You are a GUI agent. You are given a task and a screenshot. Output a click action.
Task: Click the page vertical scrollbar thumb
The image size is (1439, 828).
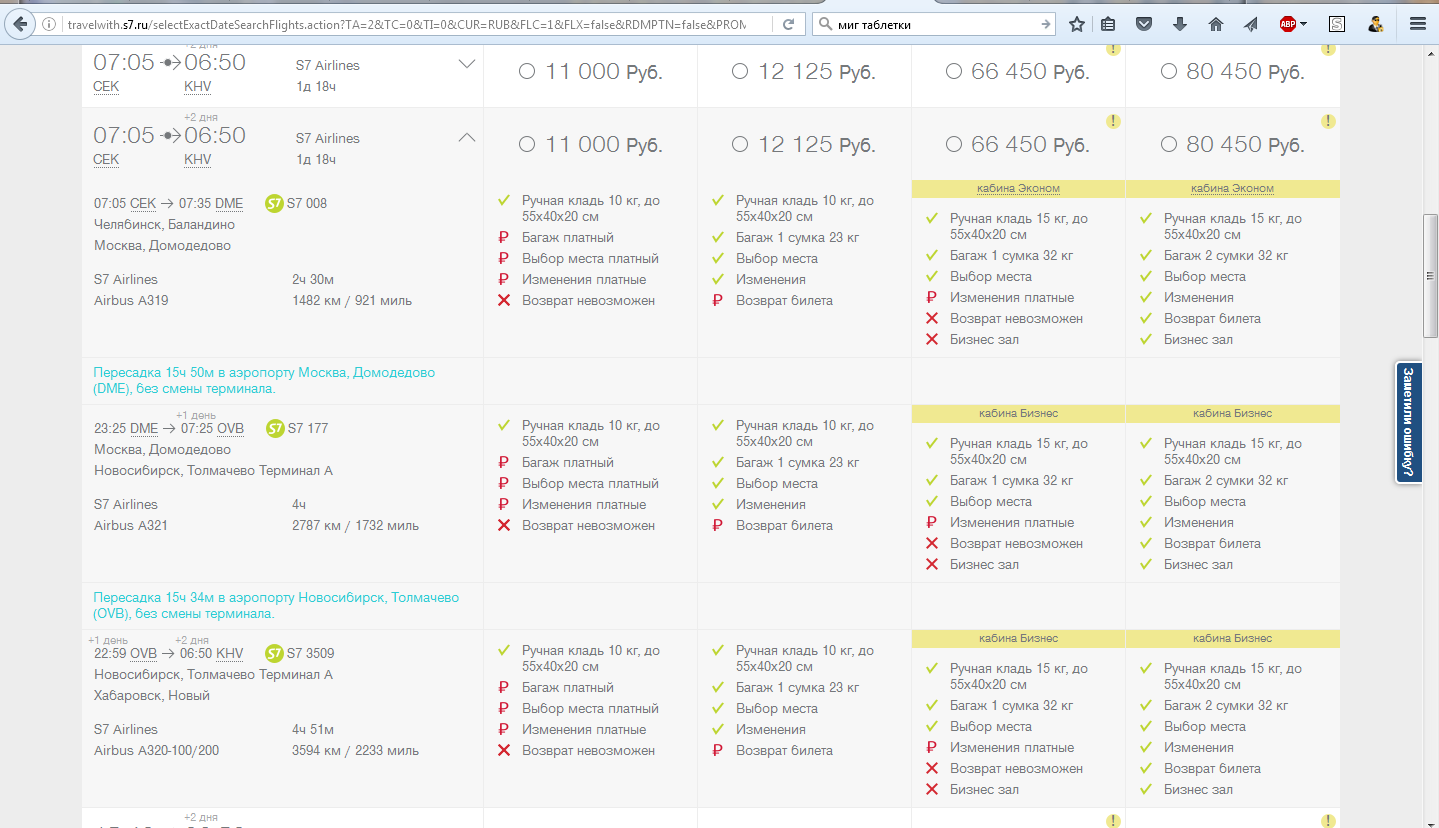pyautogui.click(x=1431, y=276)
